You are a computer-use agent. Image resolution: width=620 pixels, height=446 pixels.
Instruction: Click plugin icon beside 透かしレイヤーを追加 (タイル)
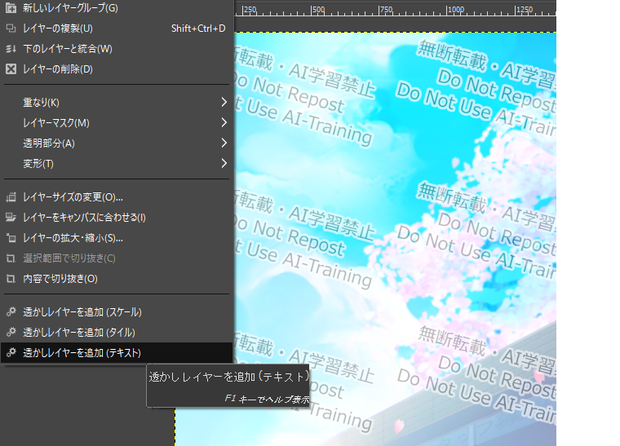coord(11,332)
